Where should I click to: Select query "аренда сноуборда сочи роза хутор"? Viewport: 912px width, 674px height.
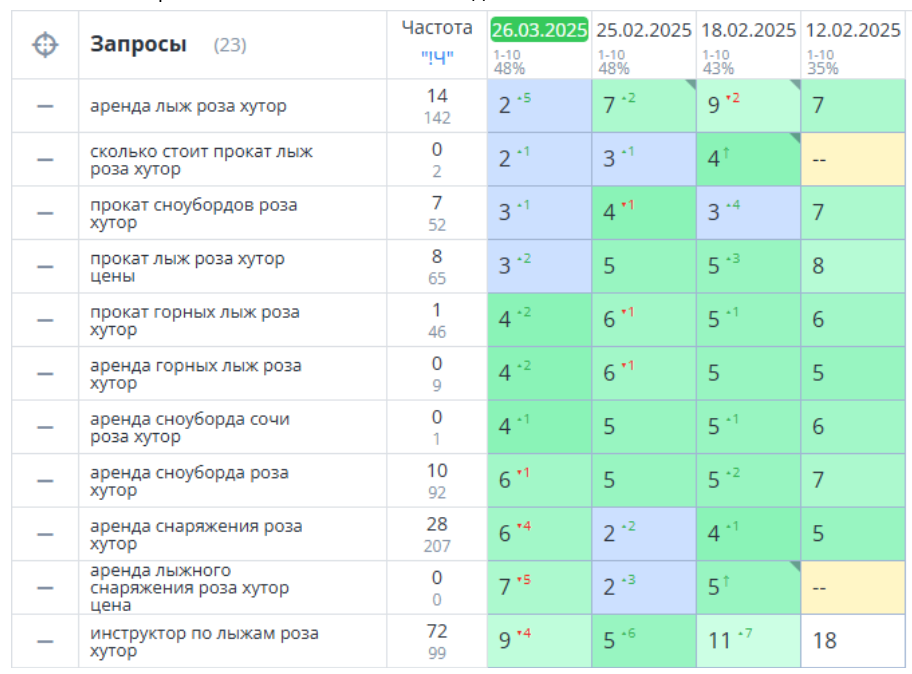190,427
